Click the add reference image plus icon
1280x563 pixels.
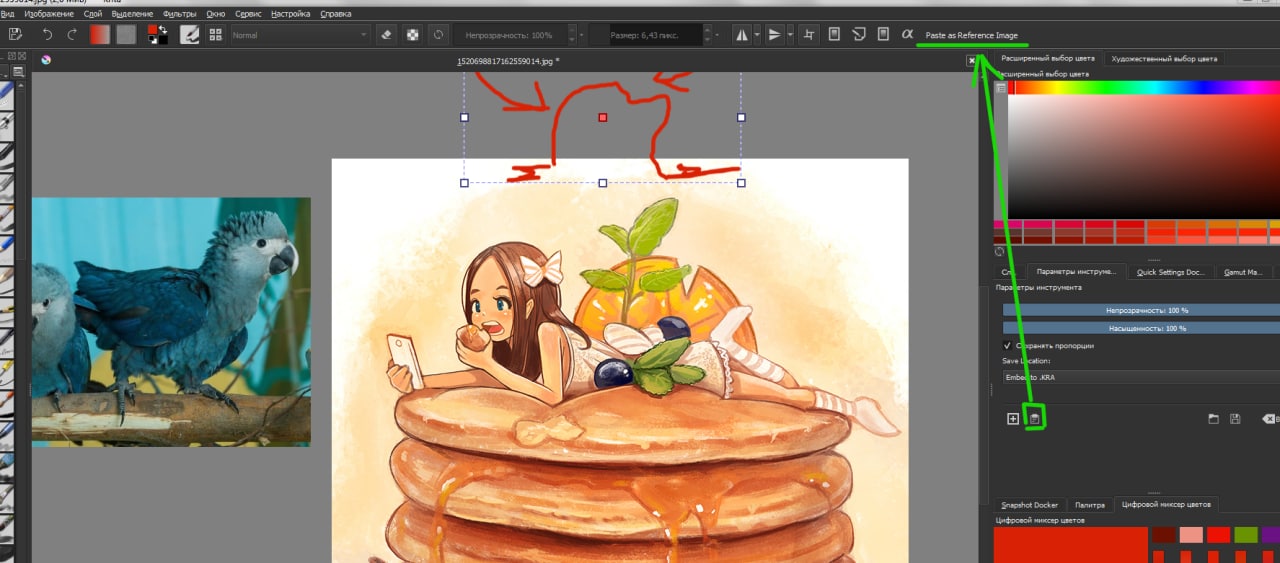[x=1013, y=418]
